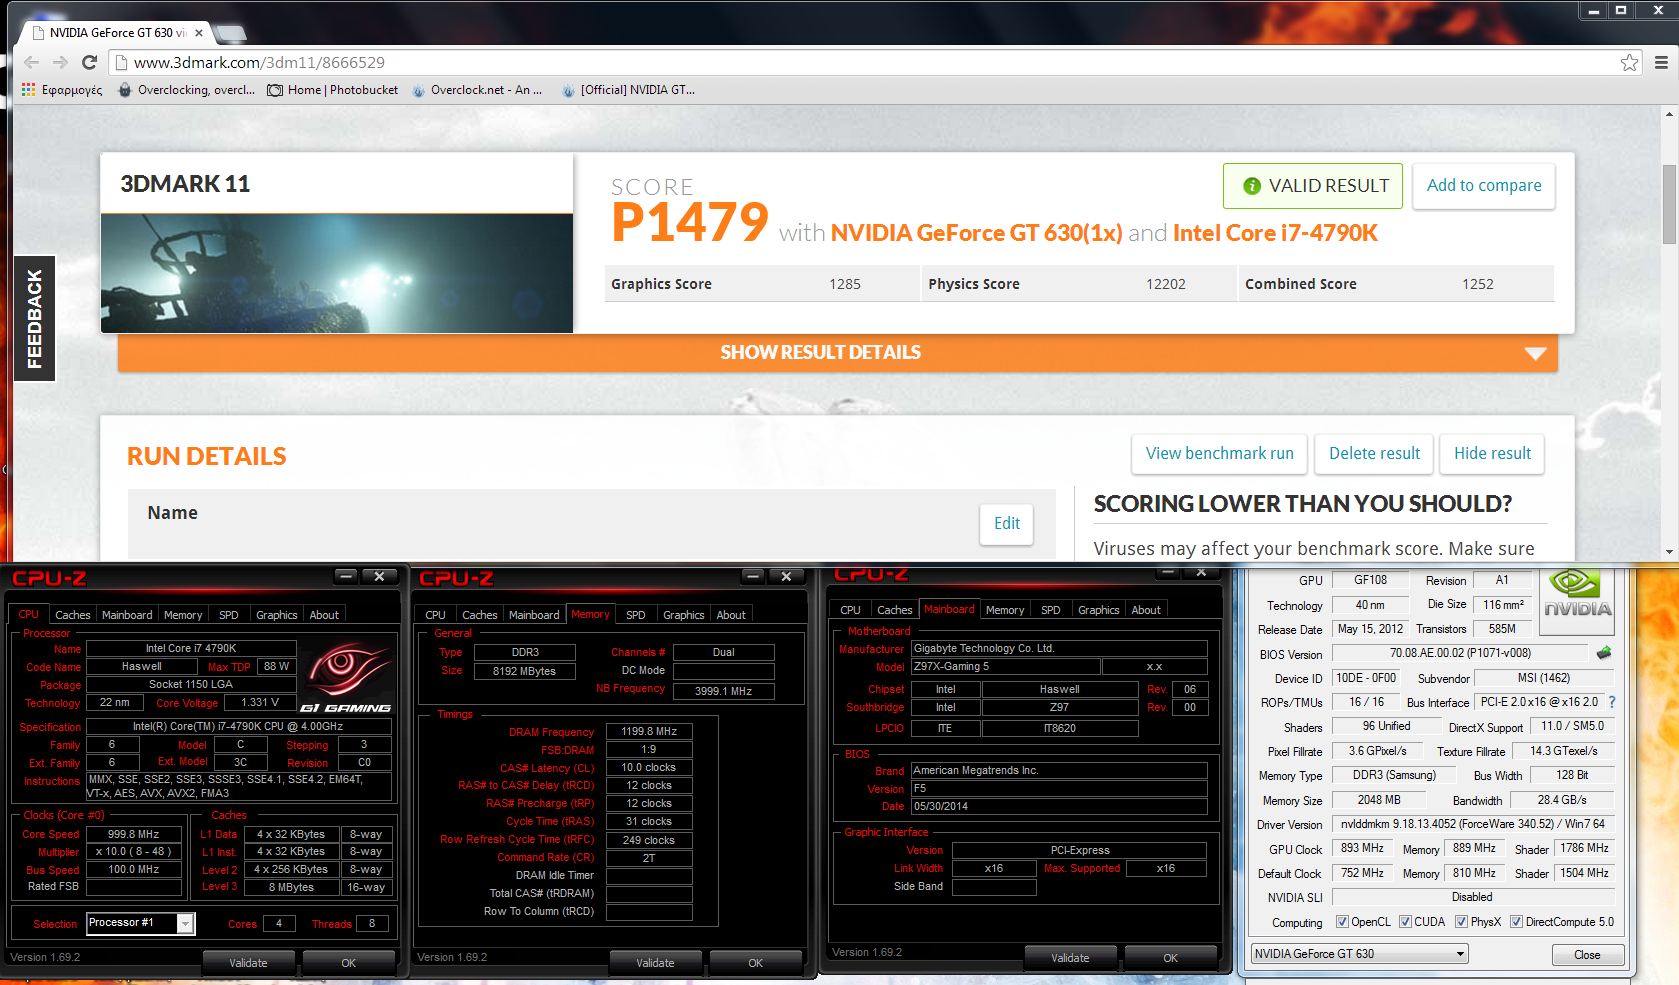The width and height of the screenshot is (1679, 985).
Task: Click OK in the CPU-Z Memory window
Action: 756,963
